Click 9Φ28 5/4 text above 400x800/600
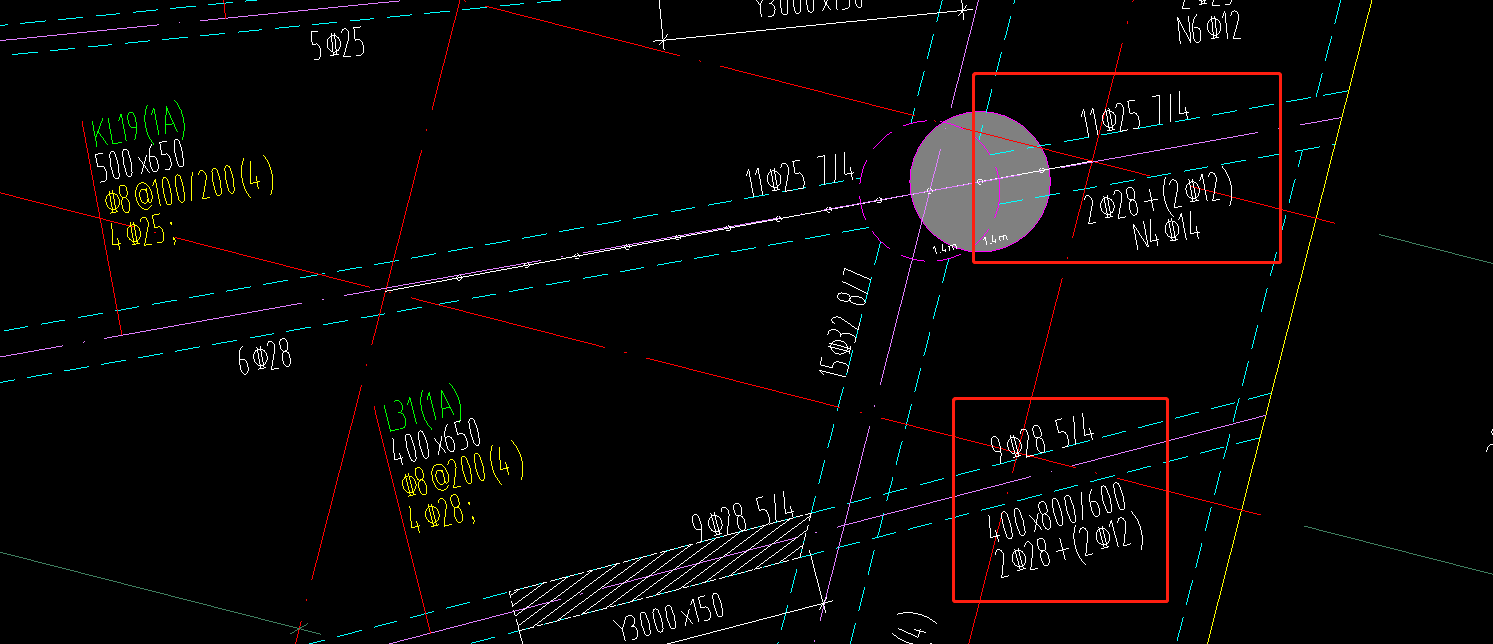This screenshot has height=644, width=1493. [1041, 438]
